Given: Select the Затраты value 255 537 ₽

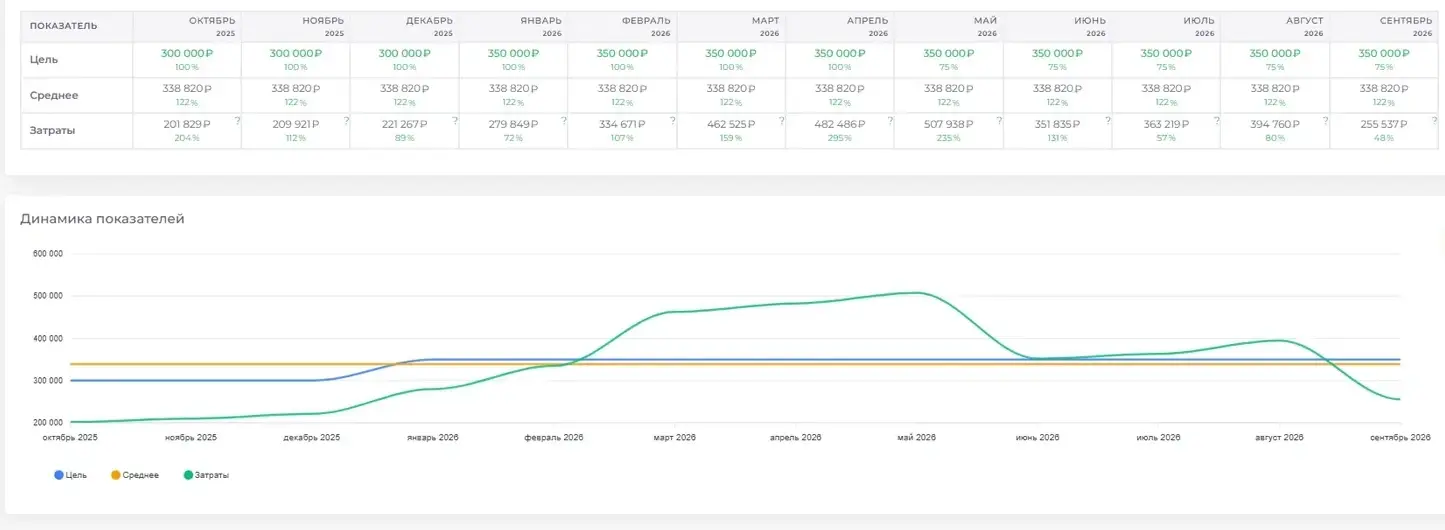Looking at the screenshot, I should (1385, 124).
